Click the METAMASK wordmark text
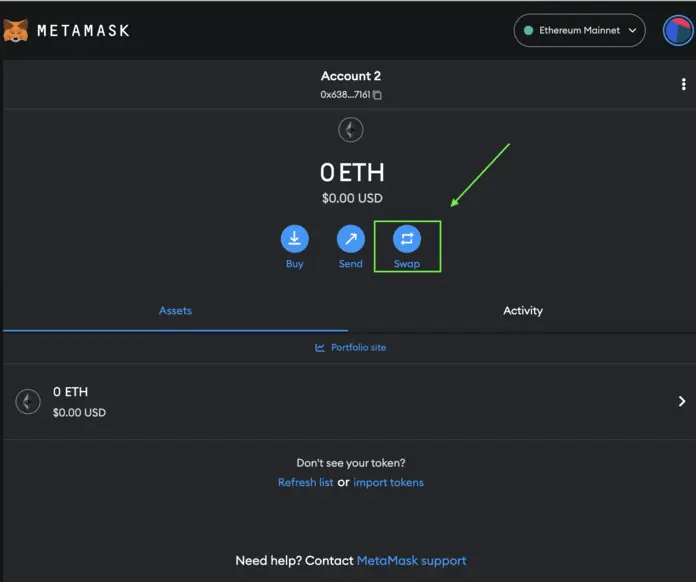 [83, 31]
